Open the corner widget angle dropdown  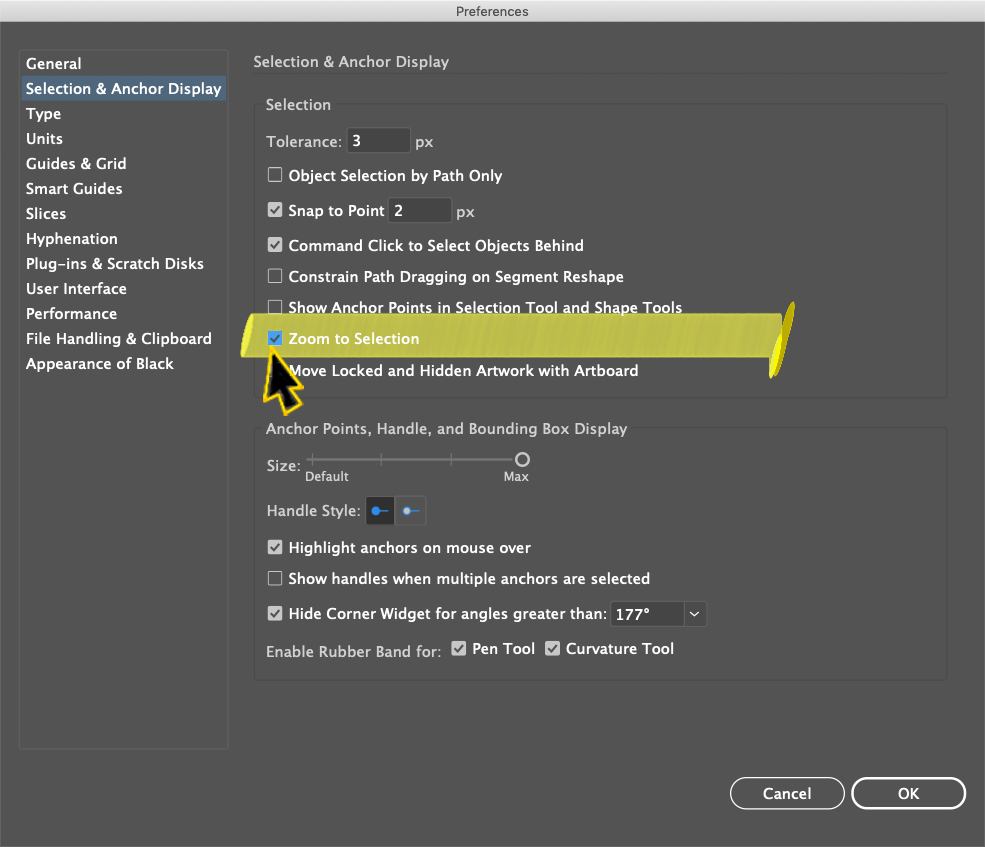pos(694,614)
